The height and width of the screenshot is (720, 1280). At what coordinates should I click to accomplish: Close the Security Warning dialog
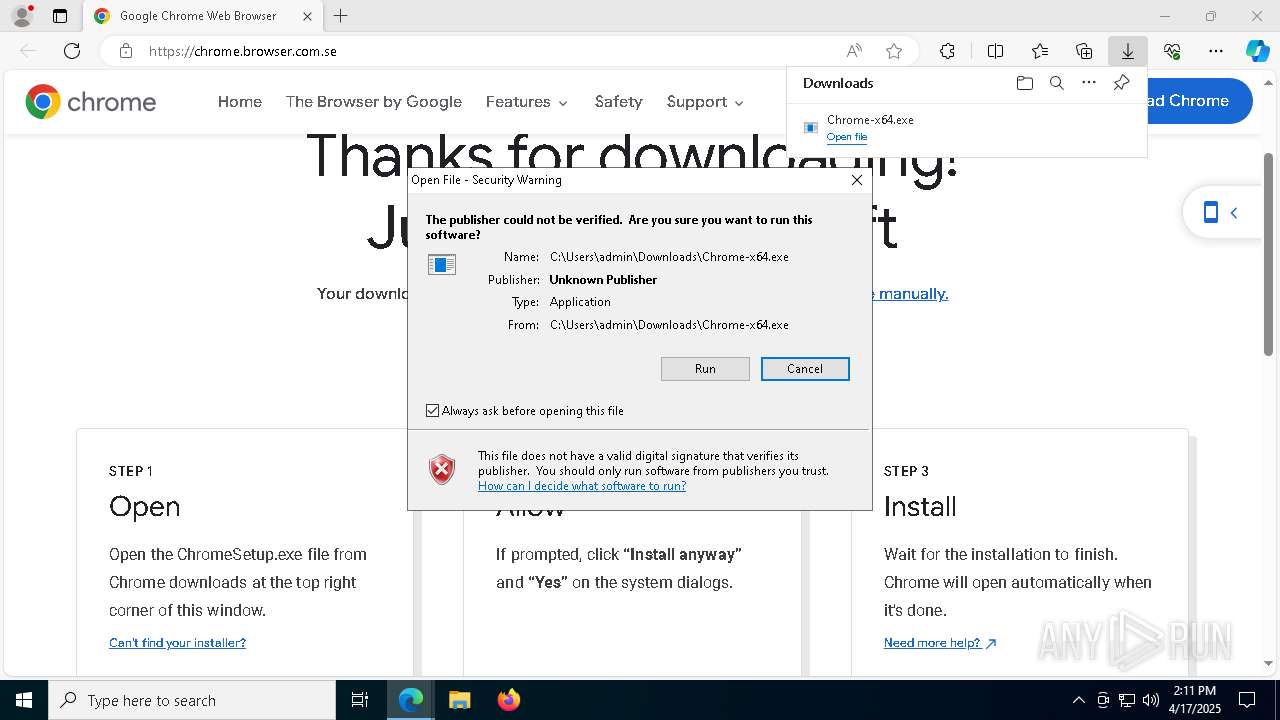857,180
